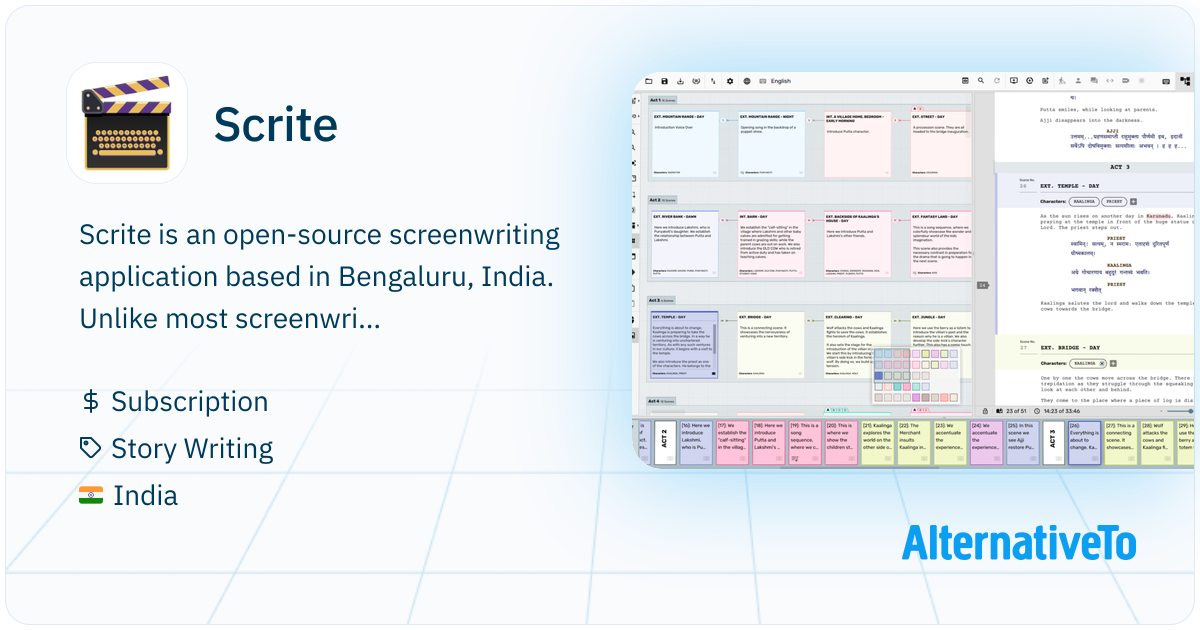The image size is (1200, 630).
Task: Select the 'EXT. CLEARING - DAY' index card
Action: click(x=857, y=345)
